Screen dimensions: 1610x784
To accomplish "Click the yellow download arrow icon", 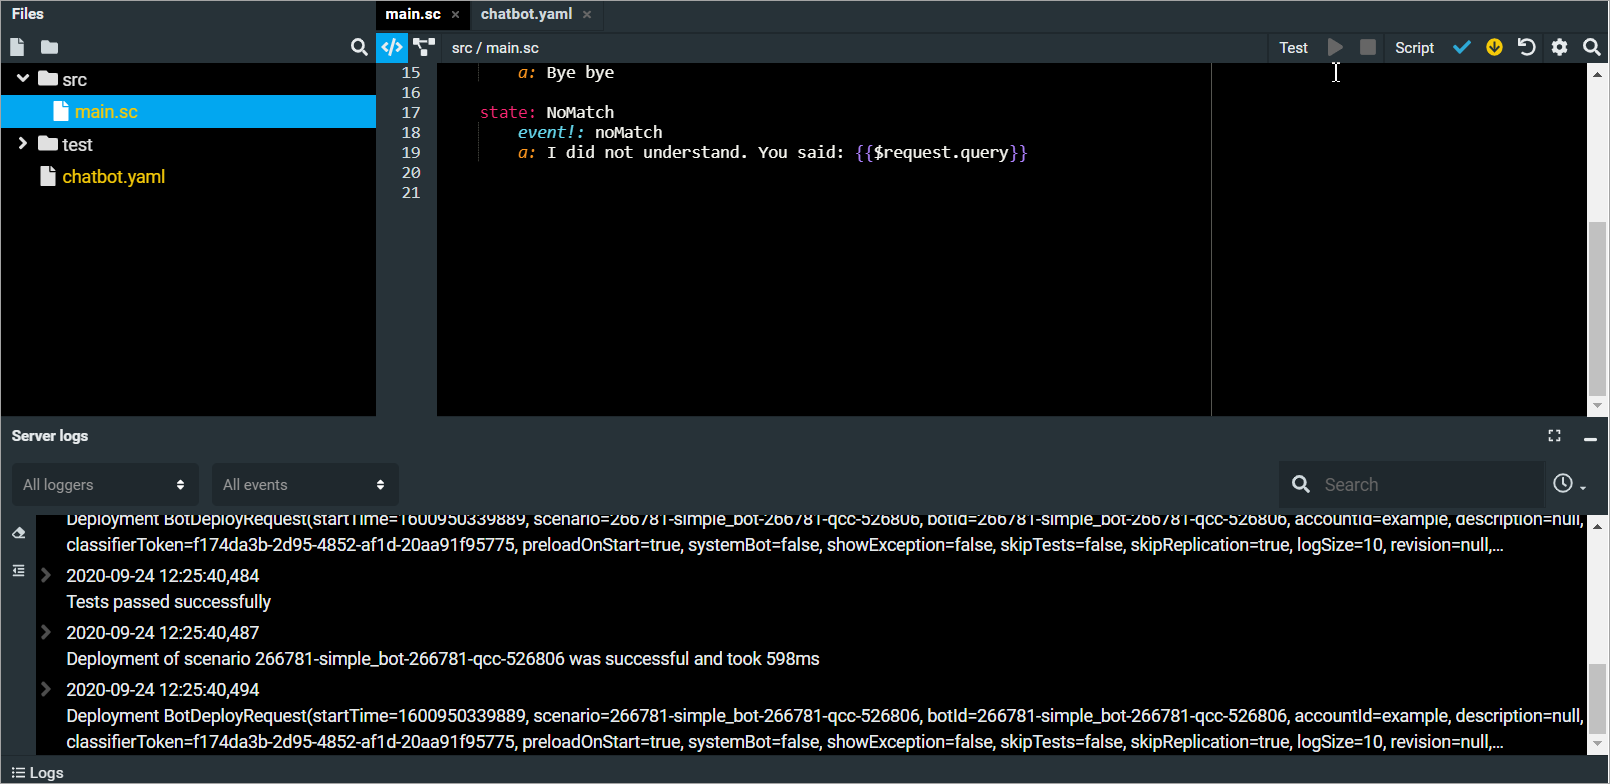I will tap(1494, 47).
